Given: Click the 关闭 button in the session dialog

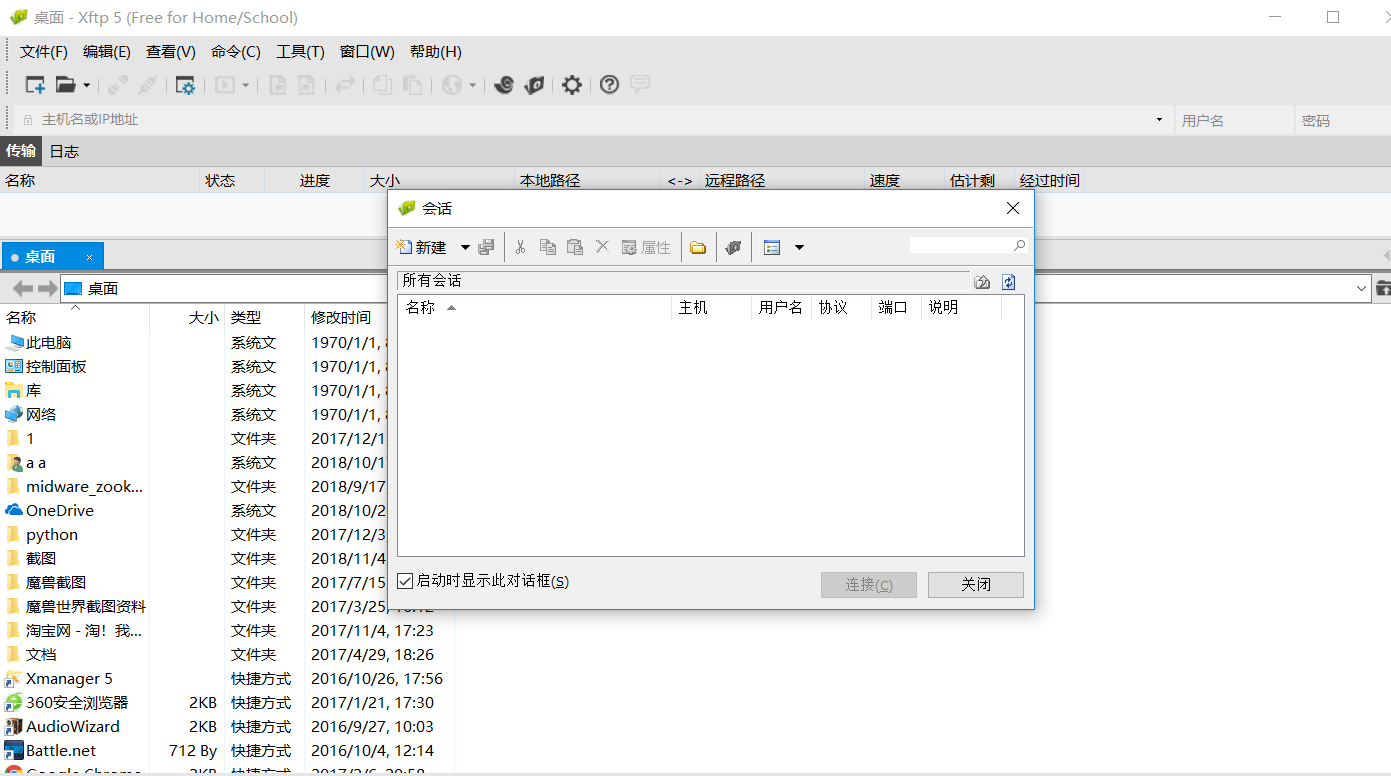Looking at the screenshot, I should coord(975,584).
